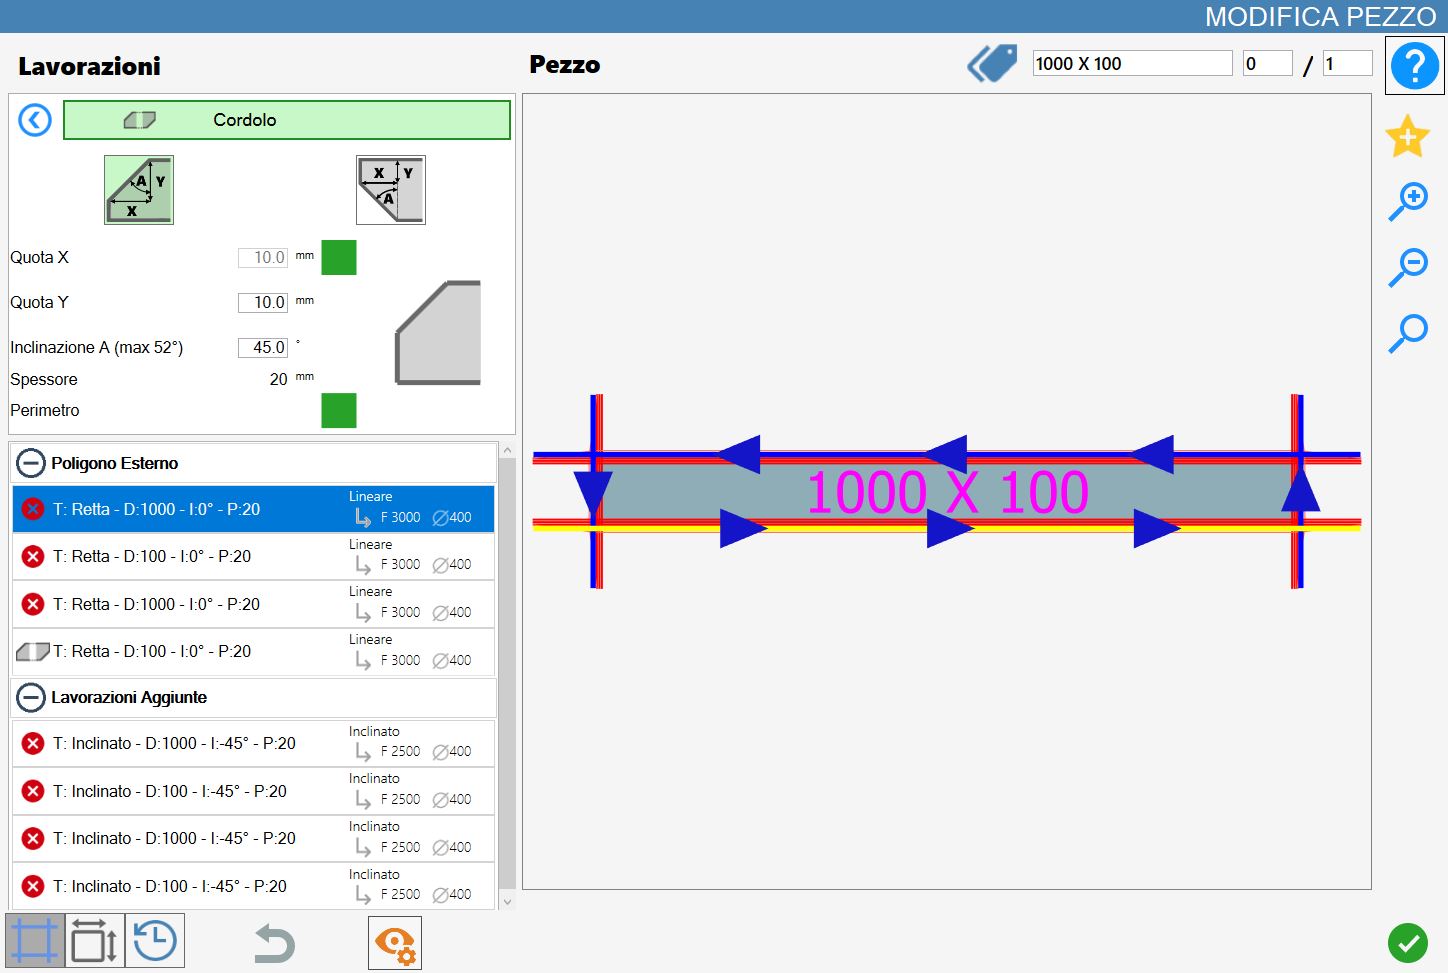Select row Retta D:1000 highlighted blue
This screenshot has width=1448, height=973.
point(253,509)
